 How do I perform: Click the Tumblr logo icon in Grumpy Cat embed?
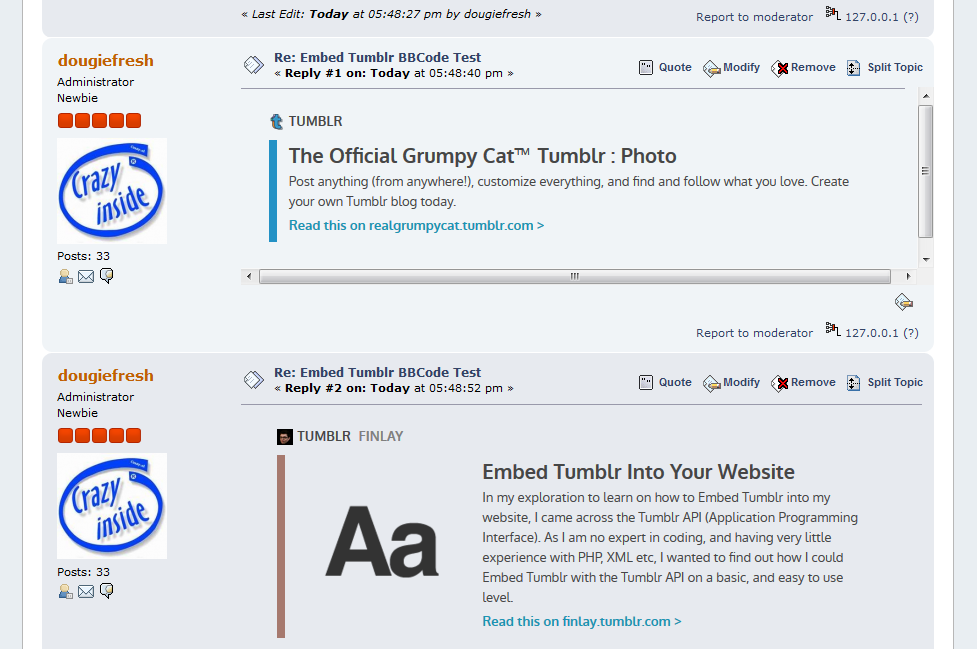(x=277, y=121)
